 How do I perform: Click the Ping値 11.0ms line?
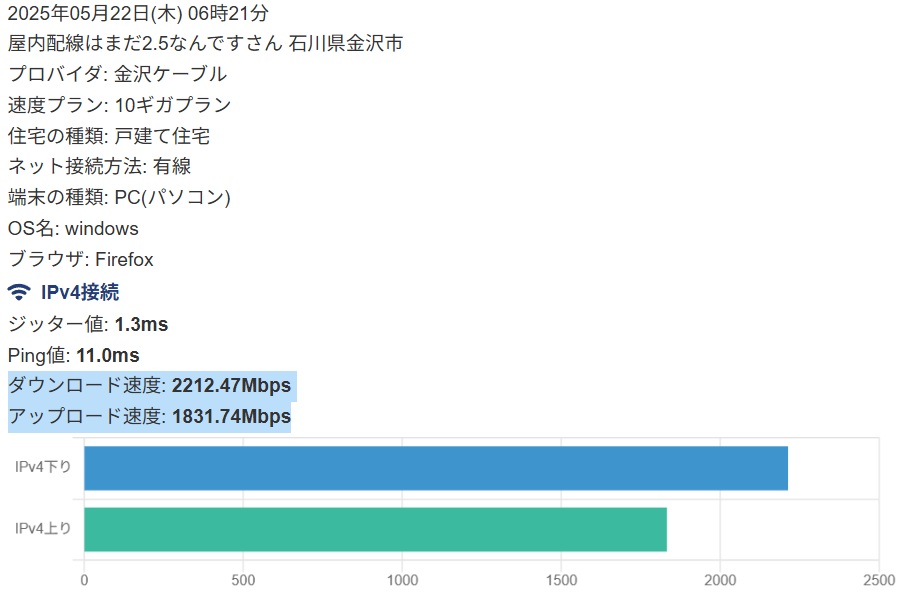click(x=73, y=355)
